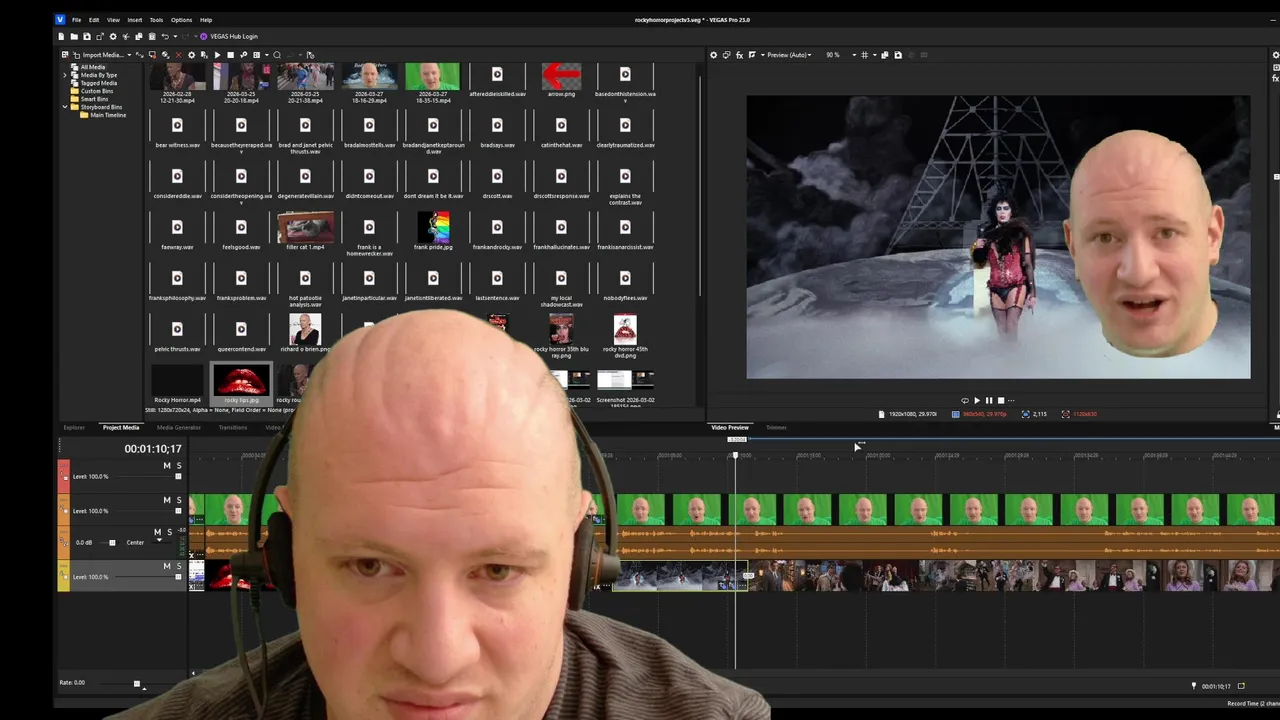Stop media preview in Project Media toolbar
Image resolution: width=1280 pixels, height=720 pixels.
[x=230, y=55]
